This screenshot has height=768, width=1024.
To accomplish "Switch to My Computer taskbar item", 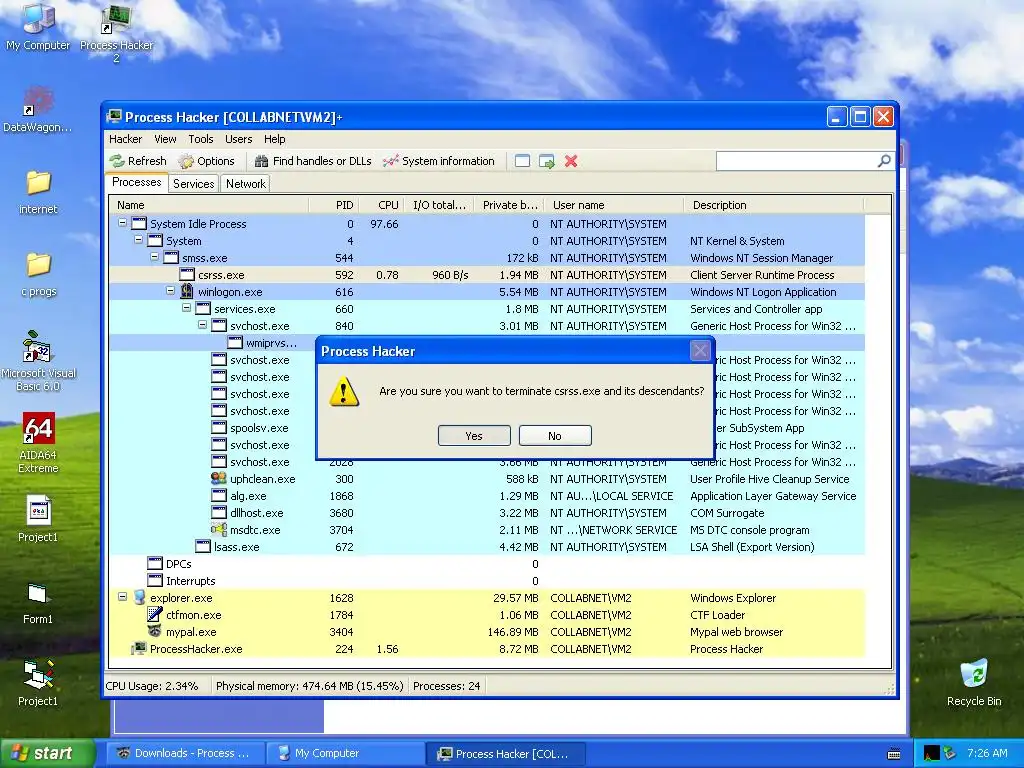I will [346, 753].
